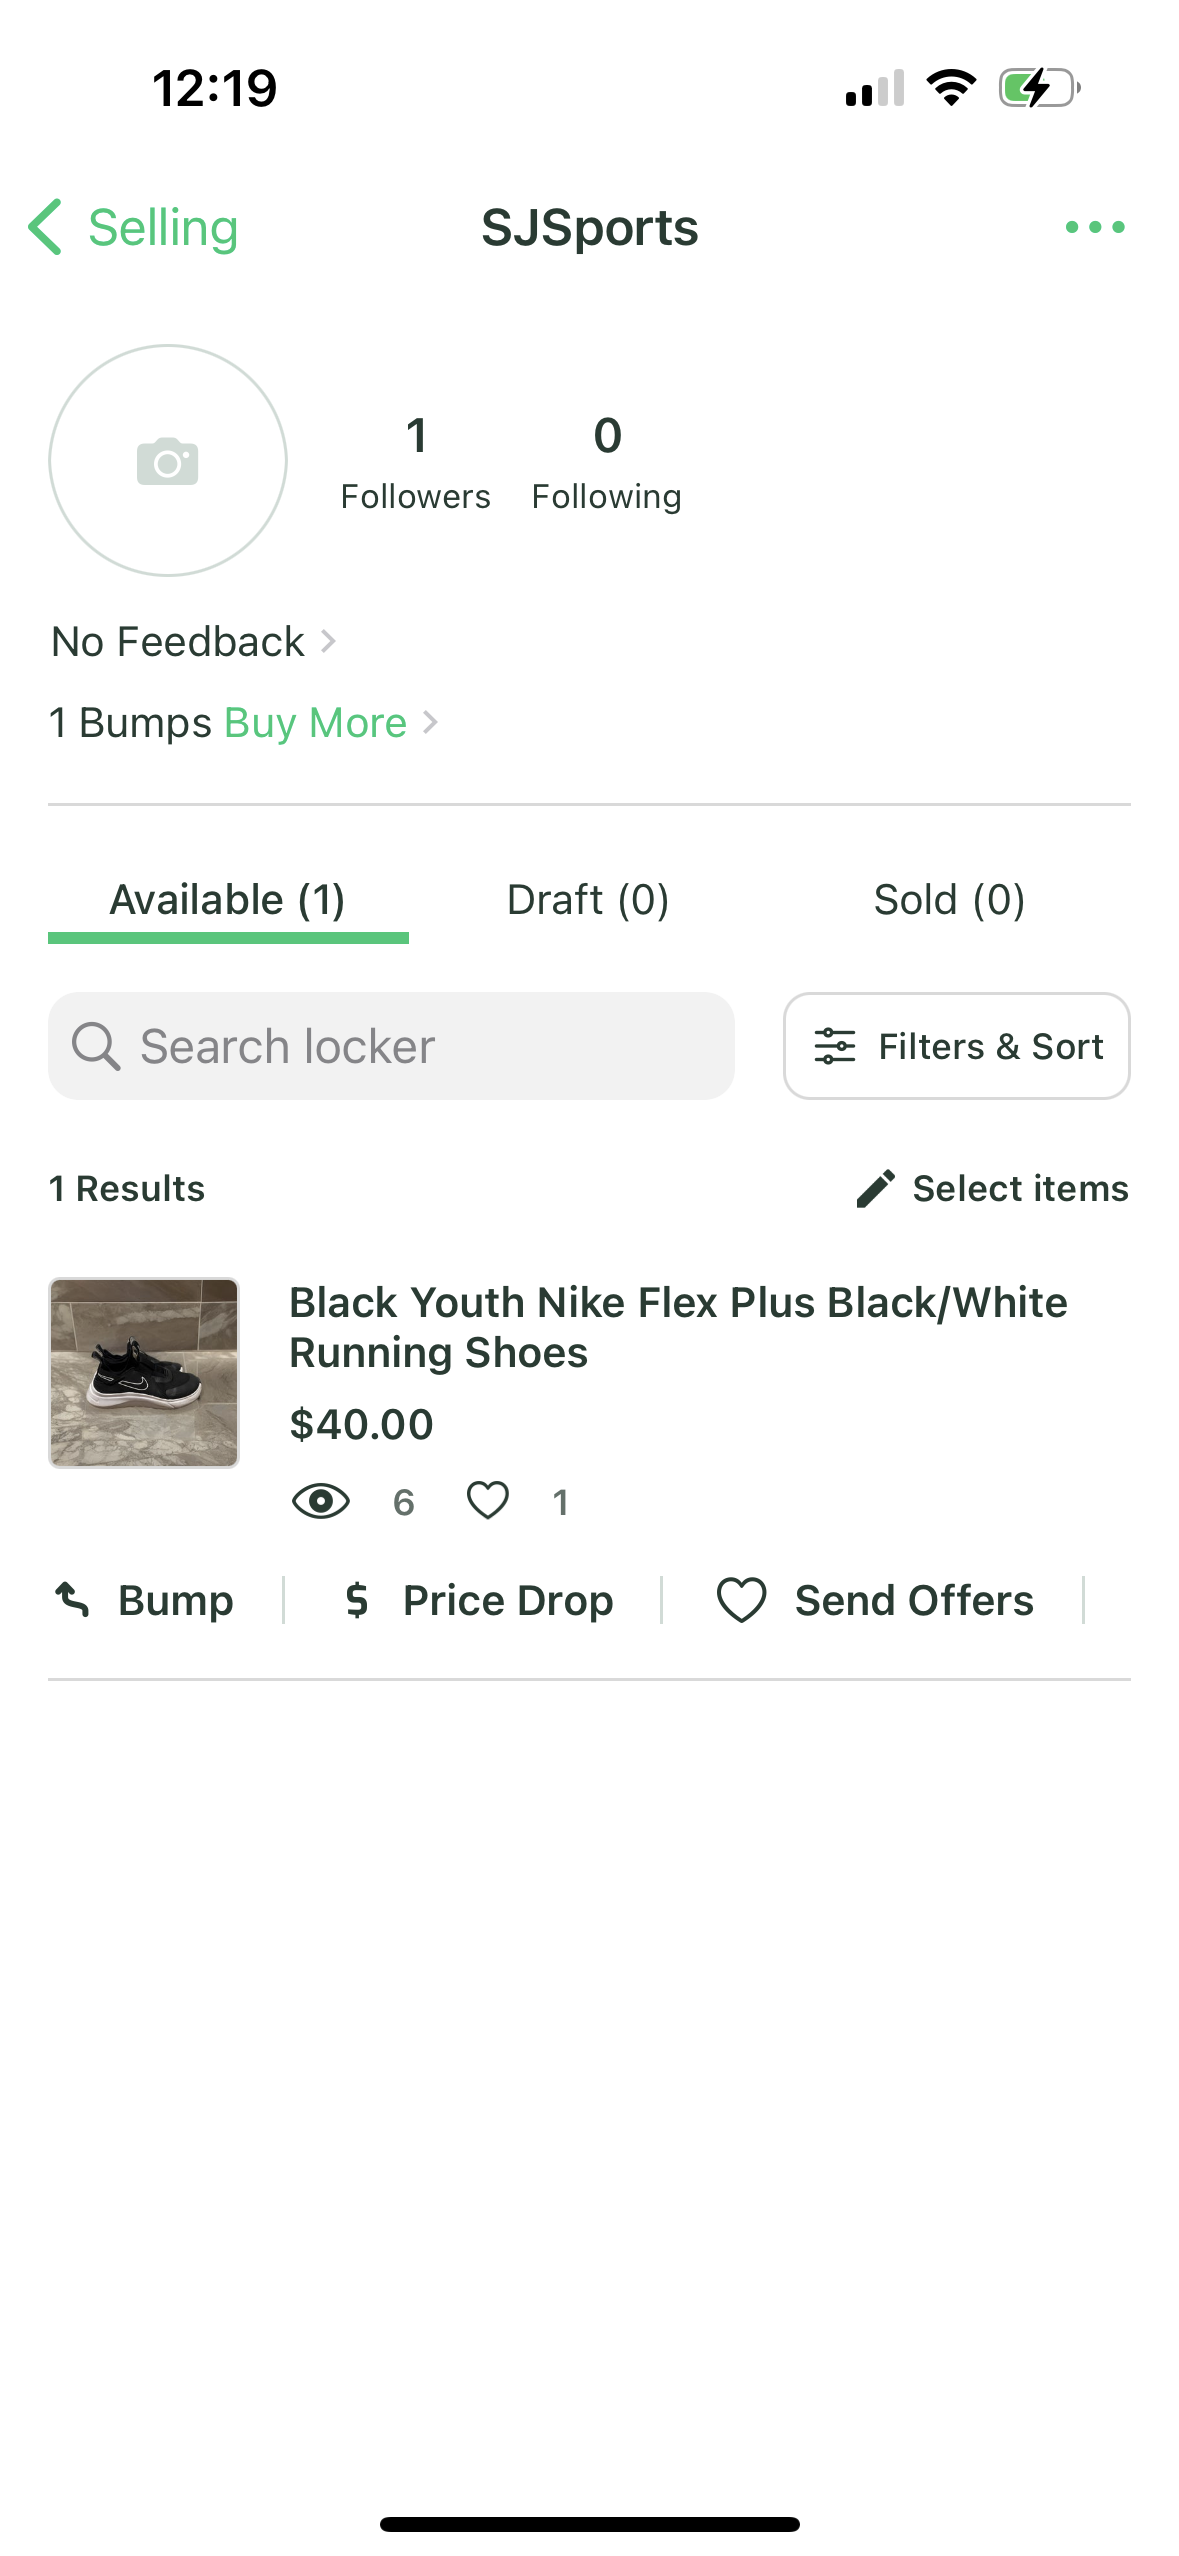The height and width of the screenshot is (2556, 1179).
Task: Tap the Buy More link
Action: (x=315, y=722)
